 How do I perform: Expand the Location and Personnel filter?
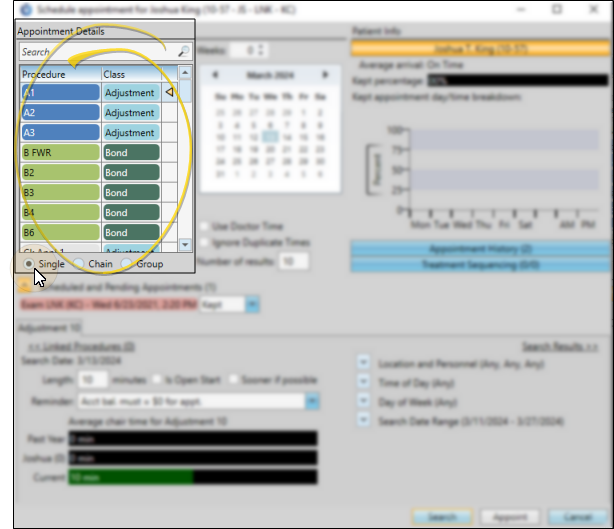click(363, 364)
